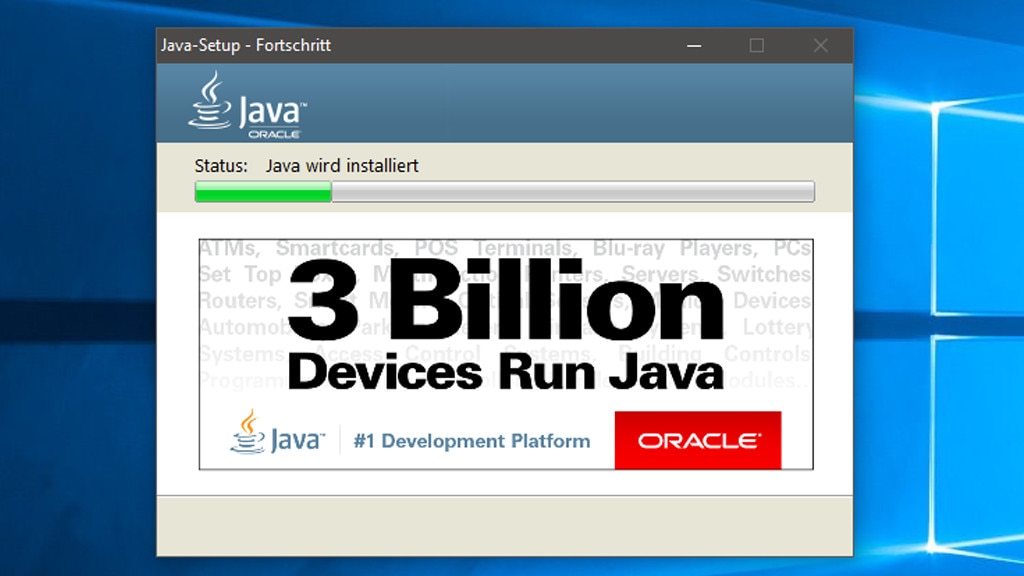Viewport: 1024px width, 576px height.
Task: Click 'Lottery' in the faded banner text
Action: (x=777, y=327)
